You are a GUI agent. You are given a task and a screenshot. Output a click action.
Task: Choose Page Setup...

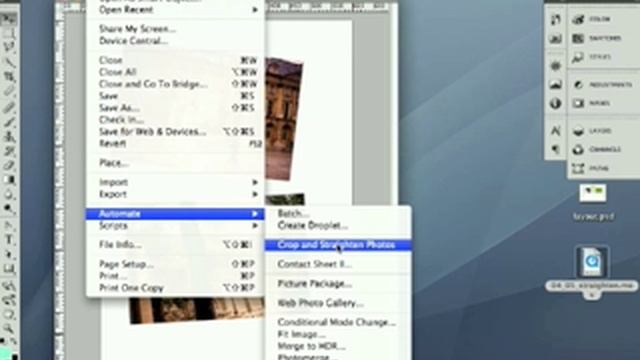coord(175,264)
